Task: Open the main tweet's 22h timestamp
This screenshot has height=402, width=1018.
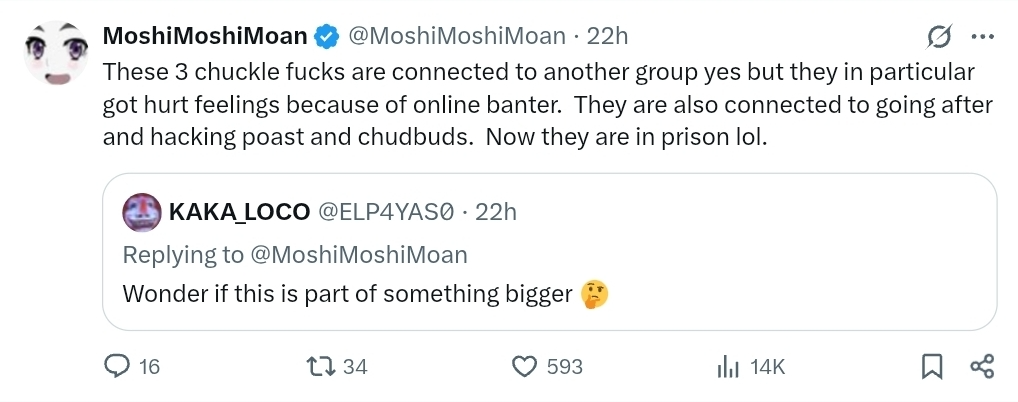Action: (x=607, y=37)
